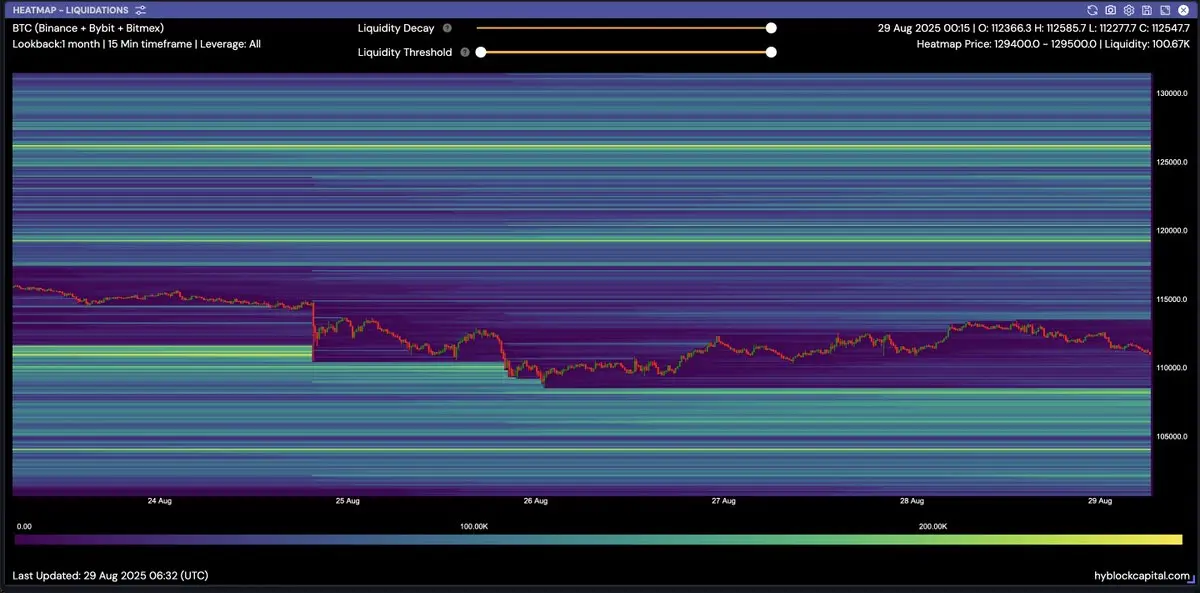Click the 100.00K color scale label
1200x593 pixels.
474,526
